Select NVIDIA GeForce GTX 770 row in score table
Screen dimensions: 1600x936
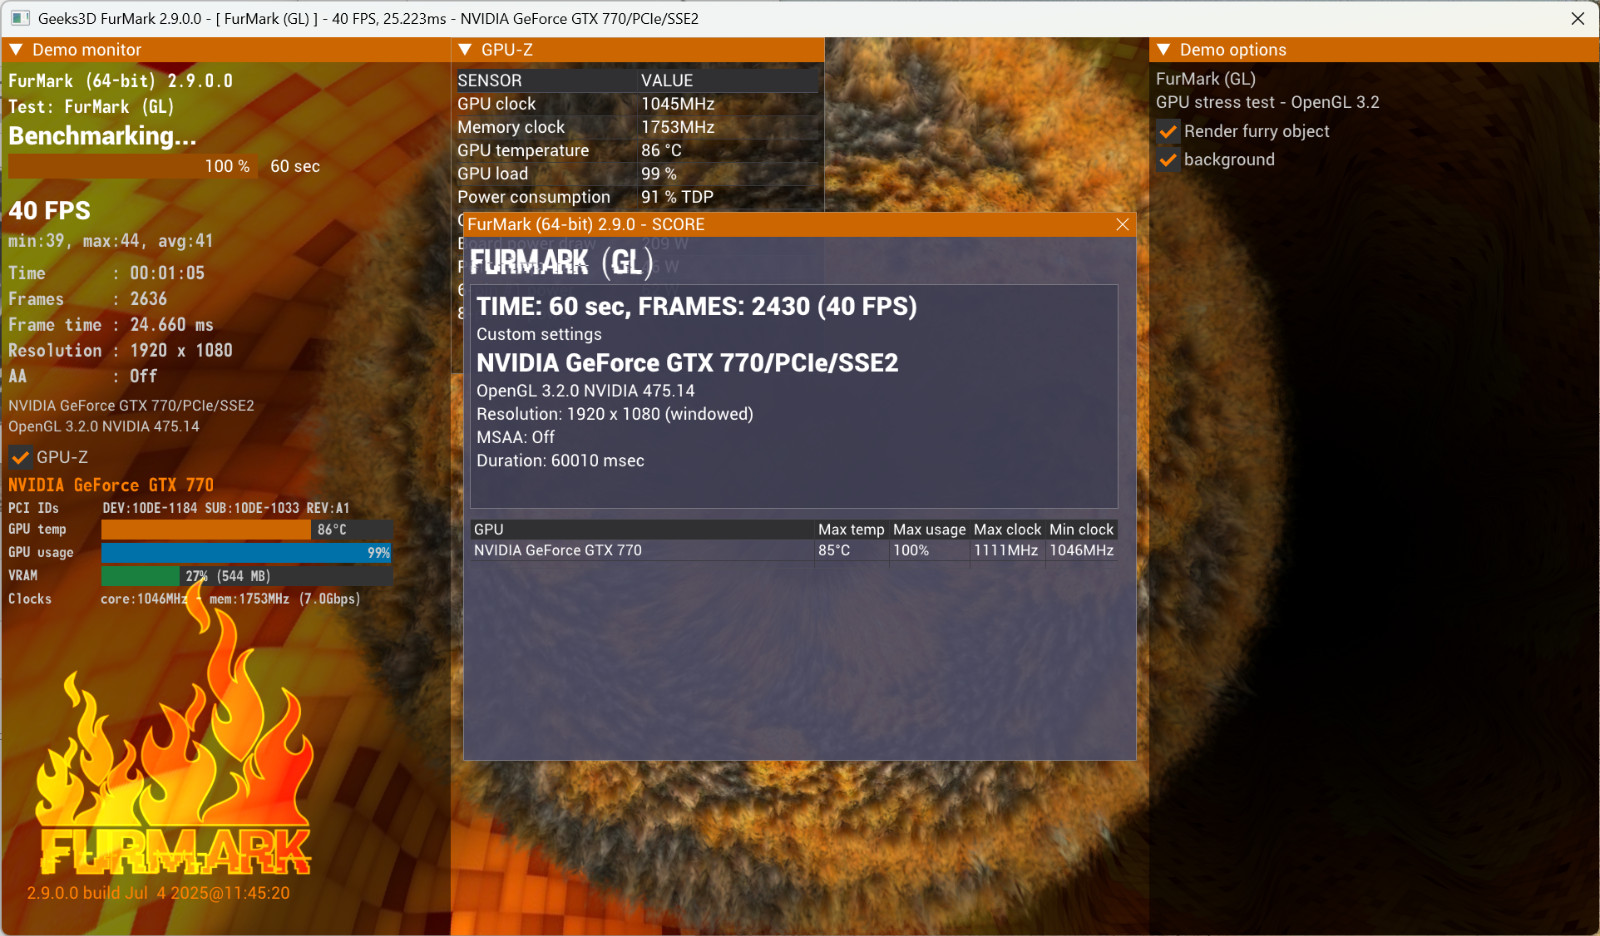tap(794, 550)
